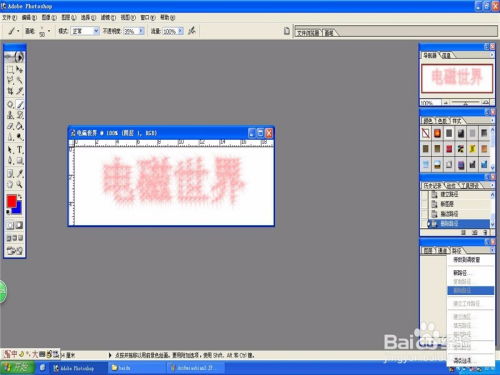Select the Shape tool
500x375 pixels.
(x=19, y=161)
